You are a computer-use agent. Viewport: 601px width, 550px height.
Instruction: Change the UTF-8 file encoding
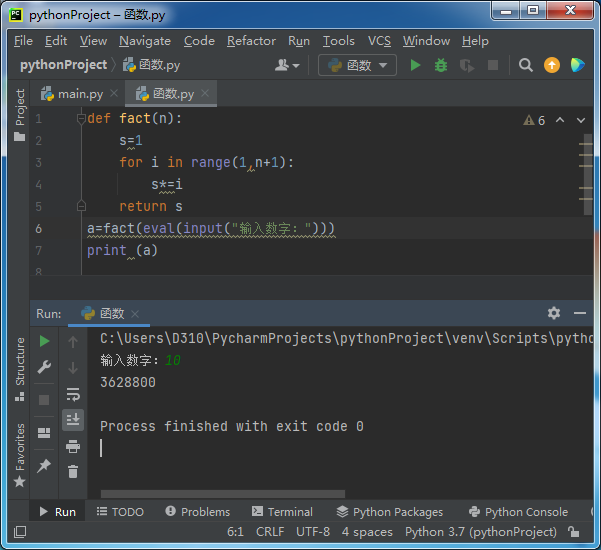[313, 532]
